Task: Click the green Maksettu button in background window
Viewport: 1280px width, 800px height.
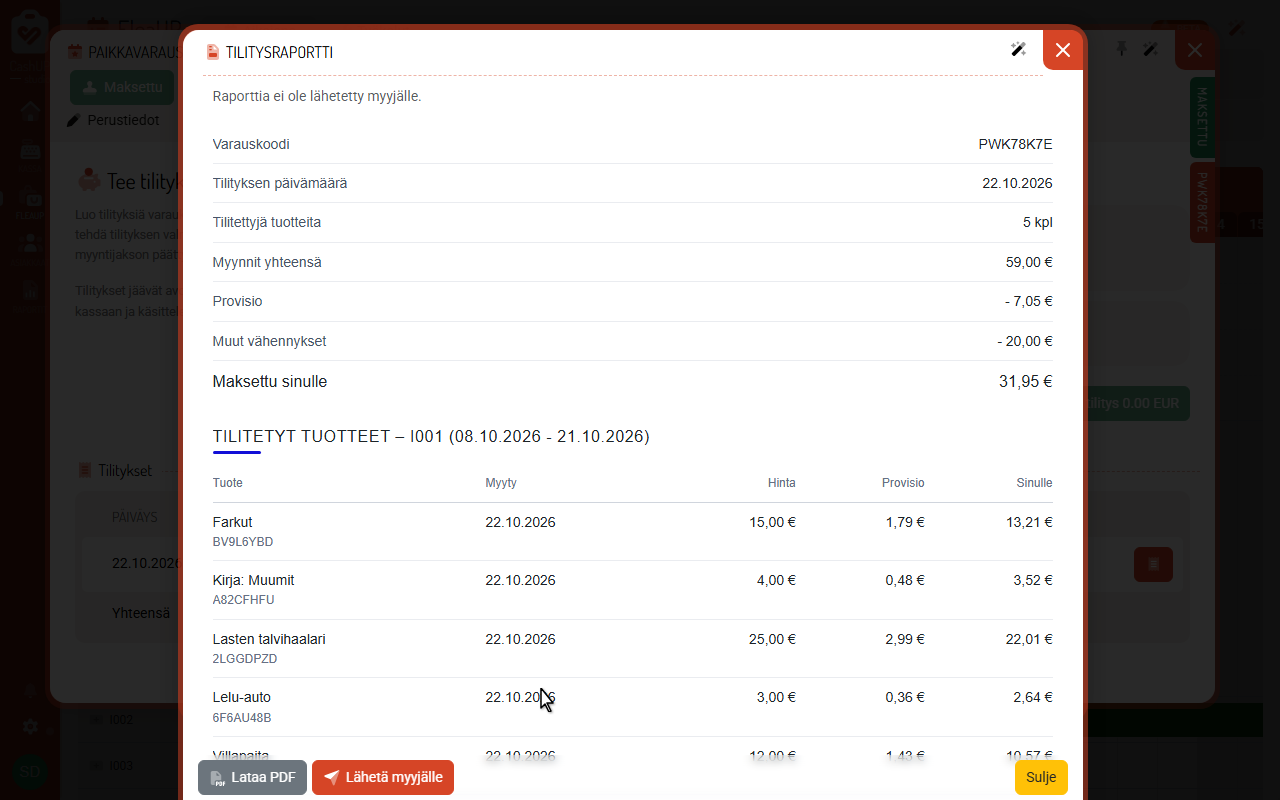Action: click(122, 87)
